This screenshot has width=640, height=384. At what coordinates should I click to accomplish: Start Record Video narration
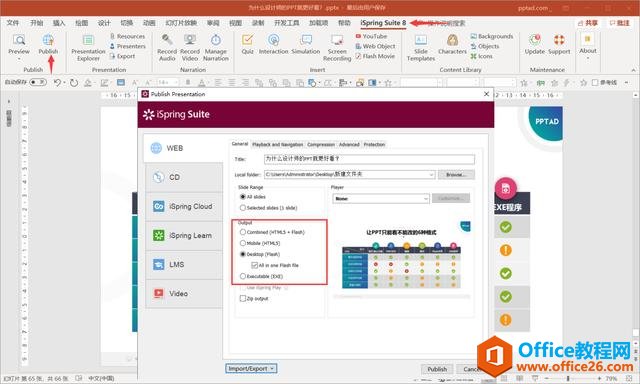(x=190, y=48)
